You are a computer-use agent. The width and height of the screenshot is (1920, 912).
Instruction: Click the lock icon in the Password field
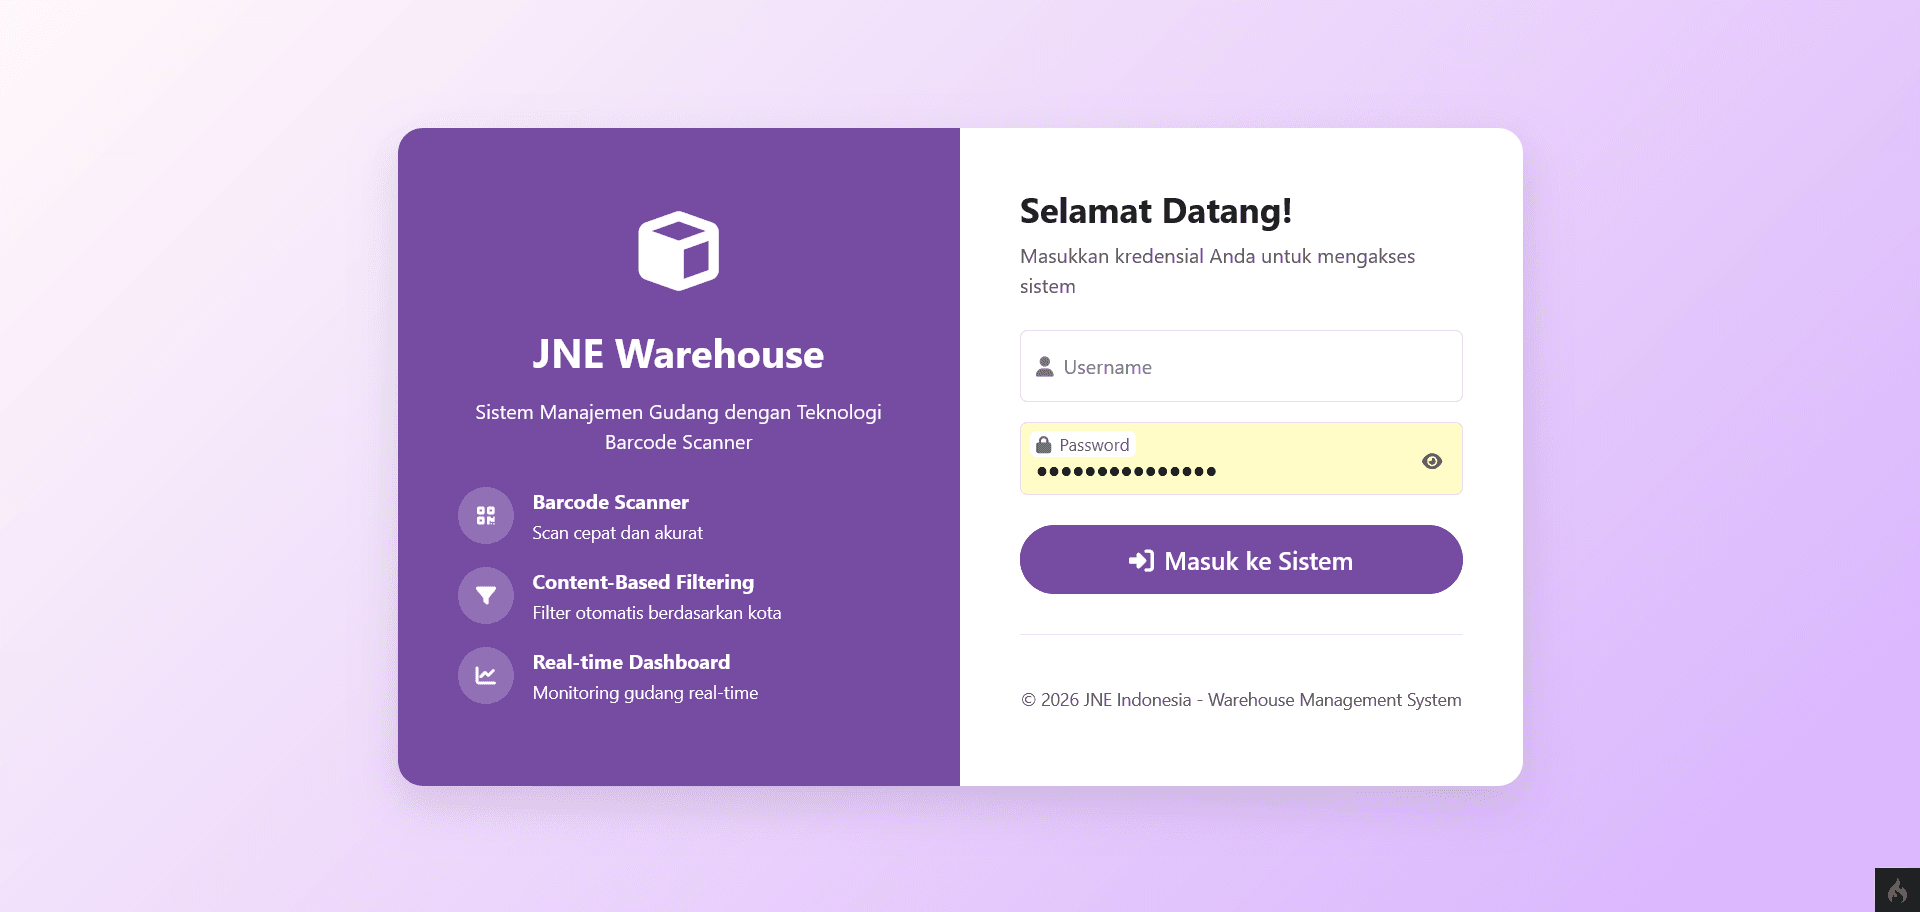[1043, 444]
